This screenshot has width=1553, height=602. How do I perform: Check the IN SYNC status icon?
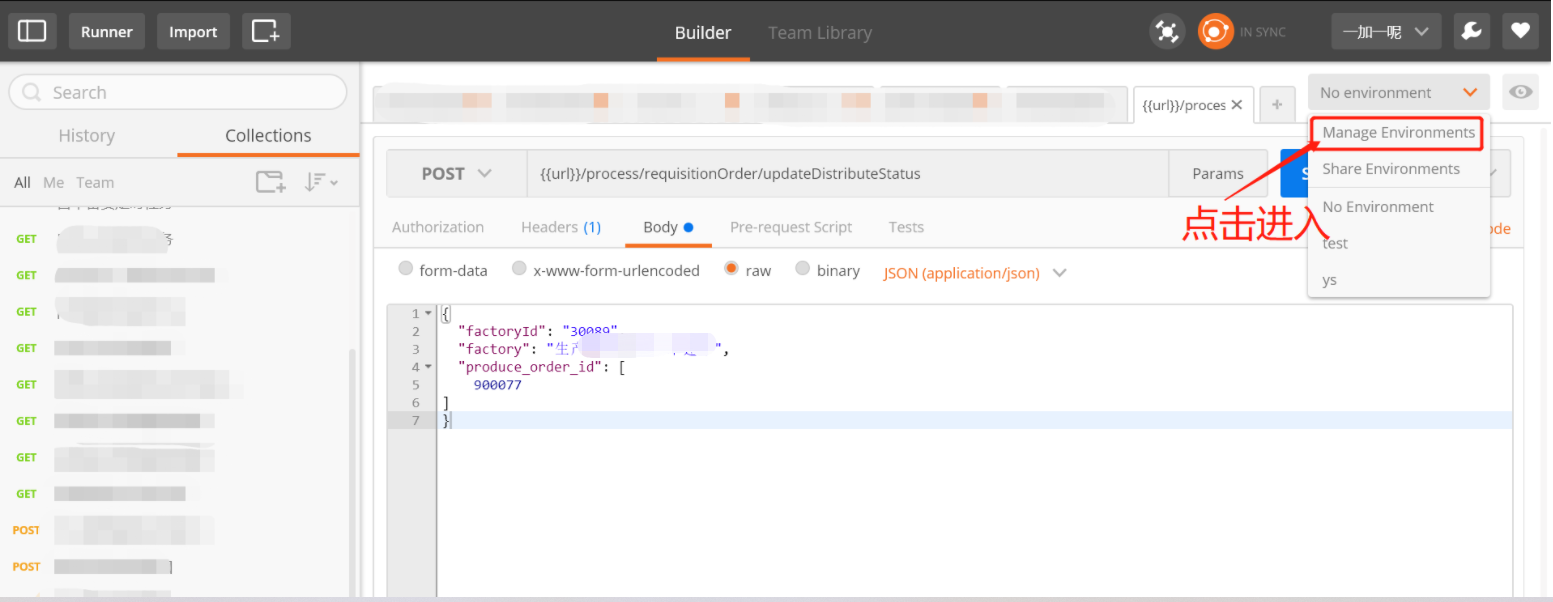coord(1215,32)
